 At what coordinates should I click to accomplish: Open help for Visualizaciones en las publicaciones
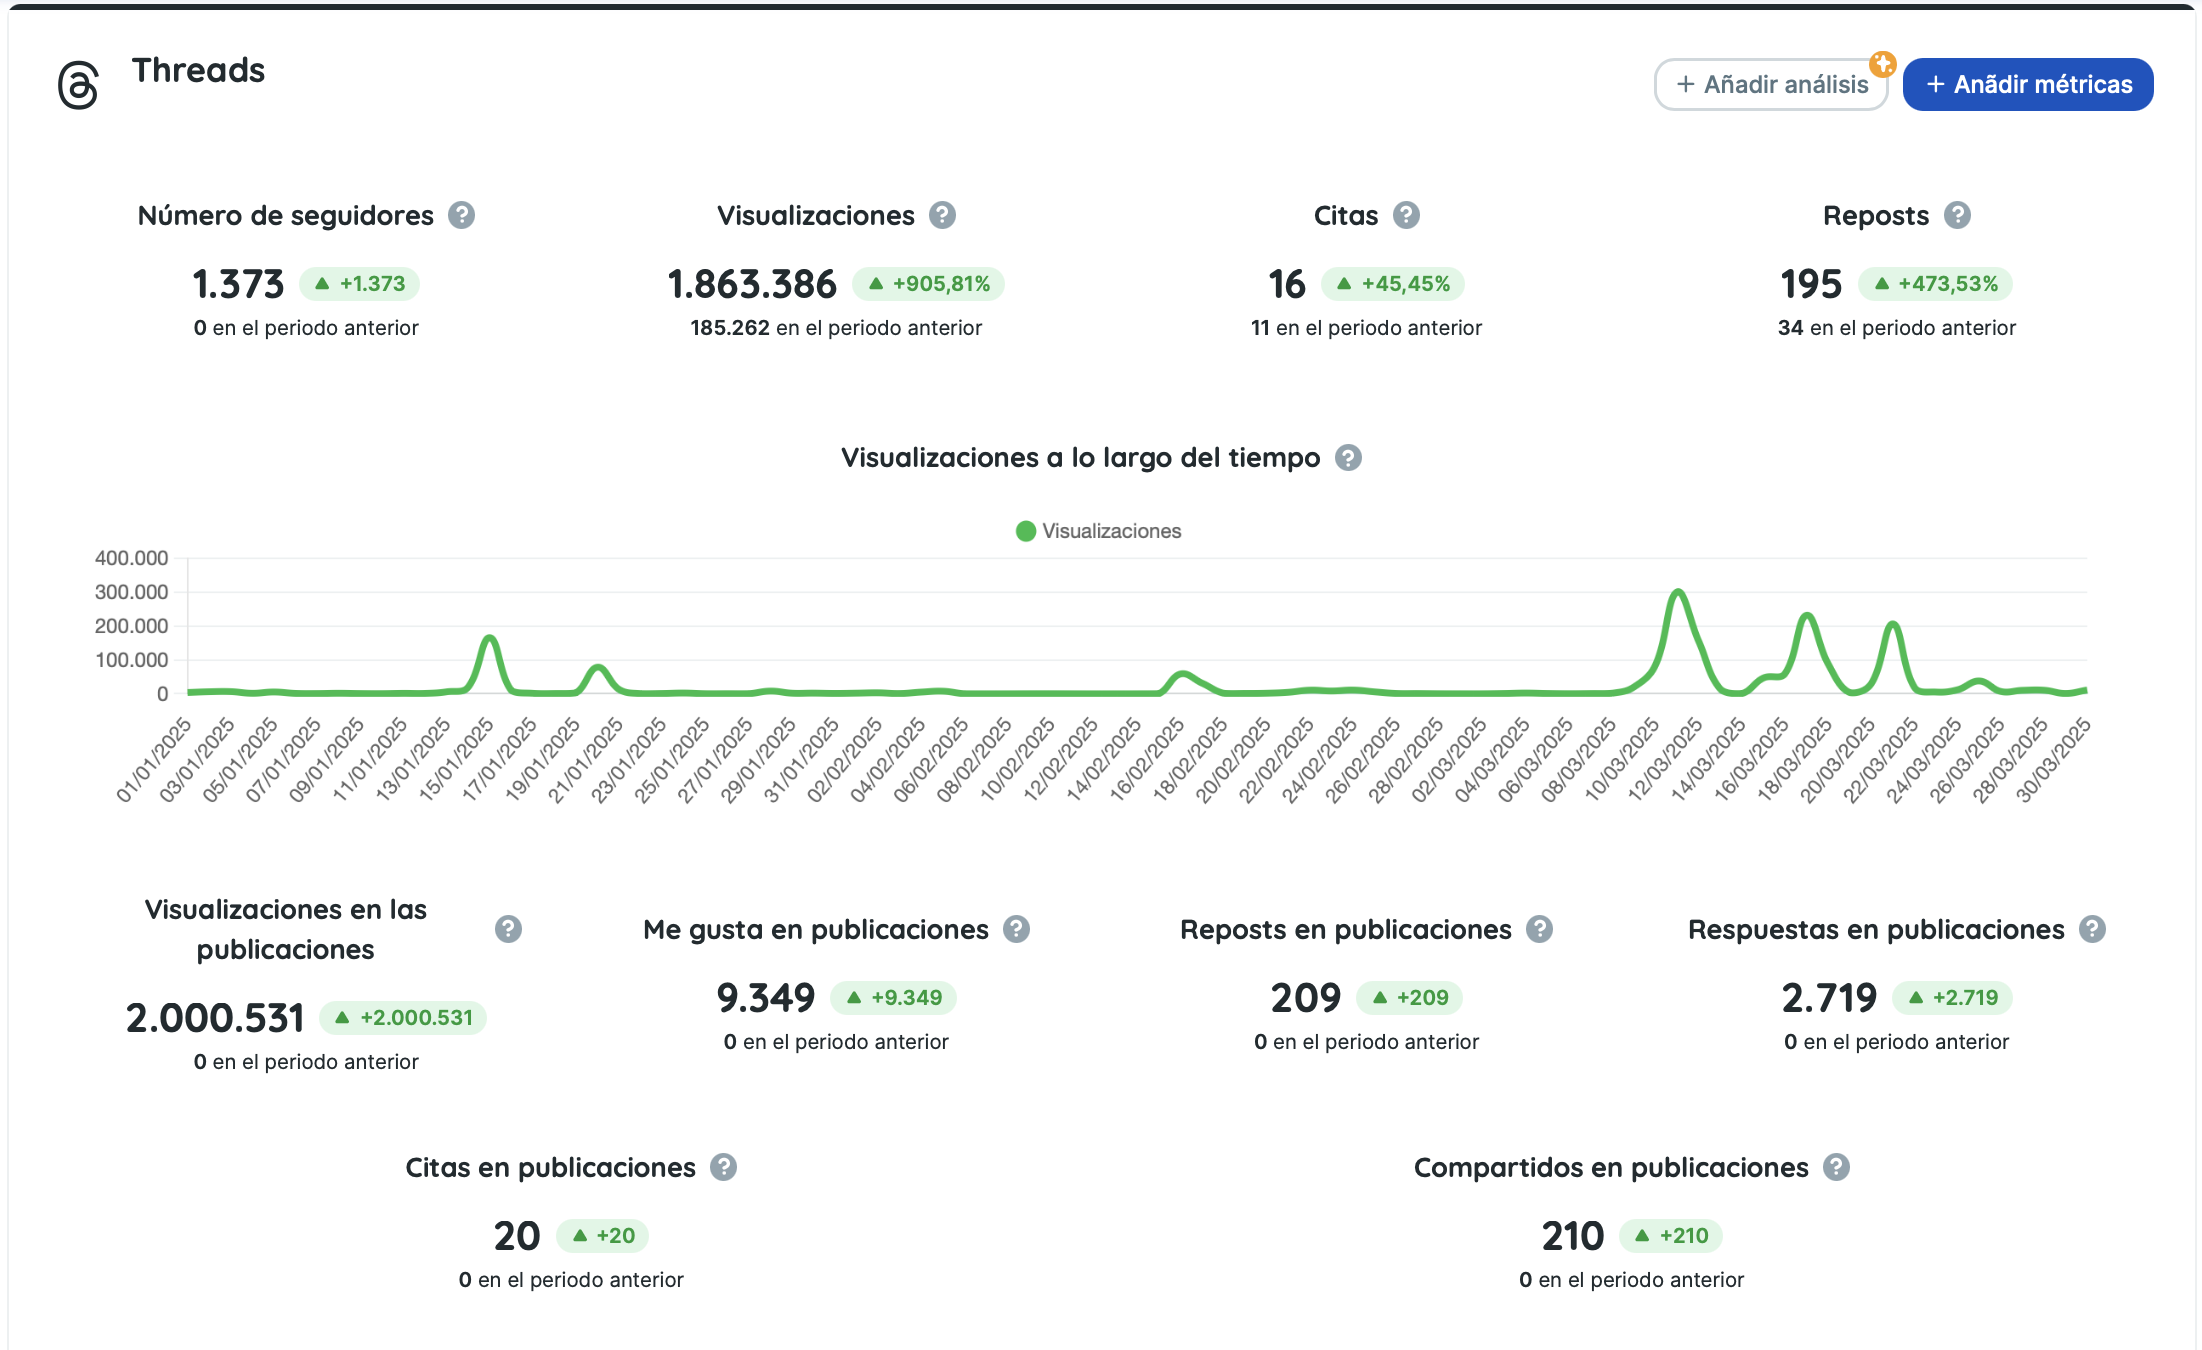[x=508, y=929]
